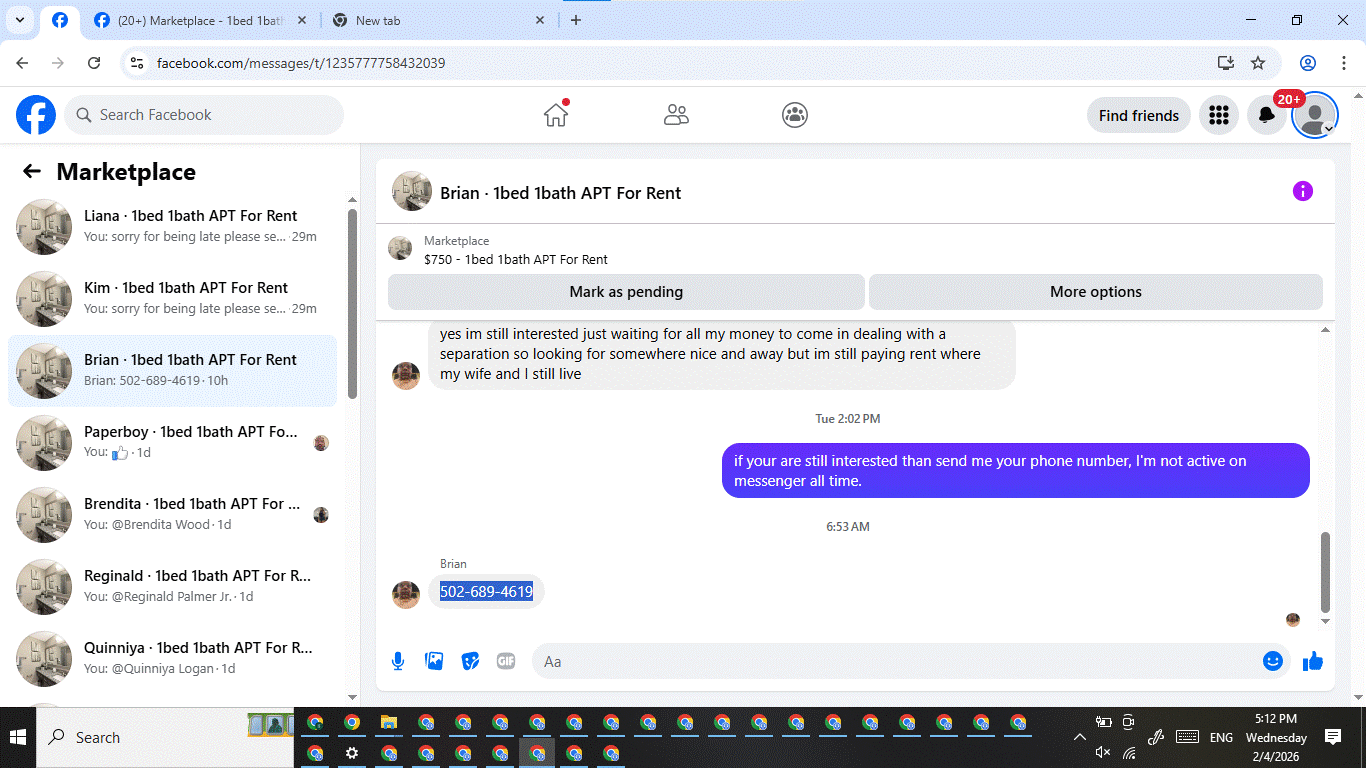Open Paperboy's conversation
1366x768 pixels.
[x=172, y=443]
